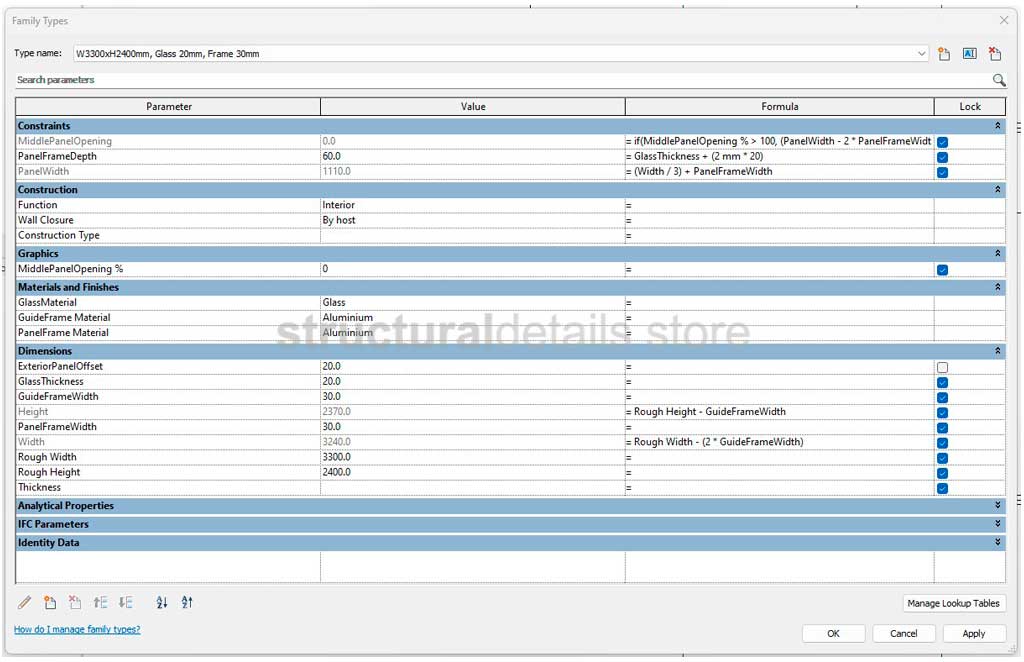Image resolution: width=1024 pixels, height=662 pixels.
Task: Click the Rename Type icon
Action: click(x=969, y=54)
